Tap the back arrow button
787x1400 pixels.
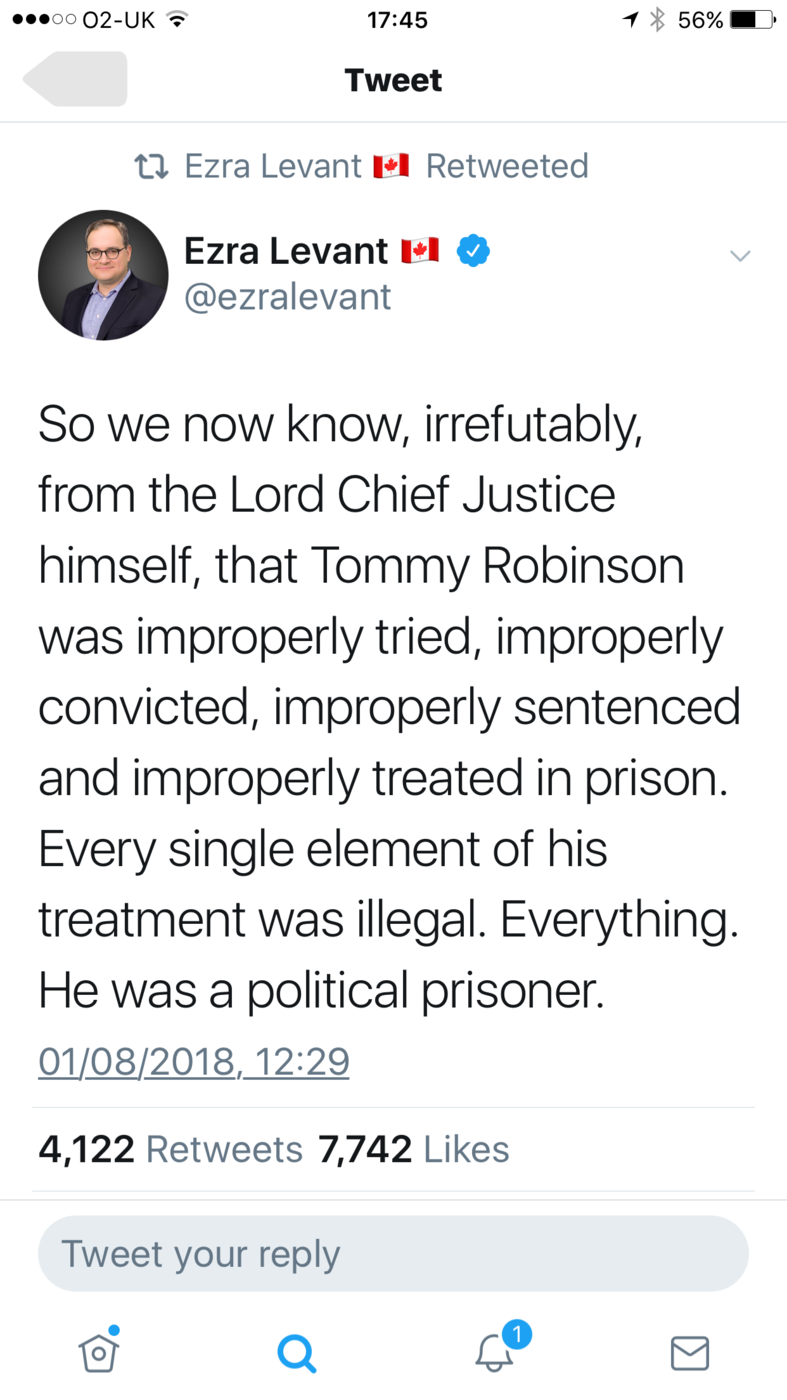(75, 79)
